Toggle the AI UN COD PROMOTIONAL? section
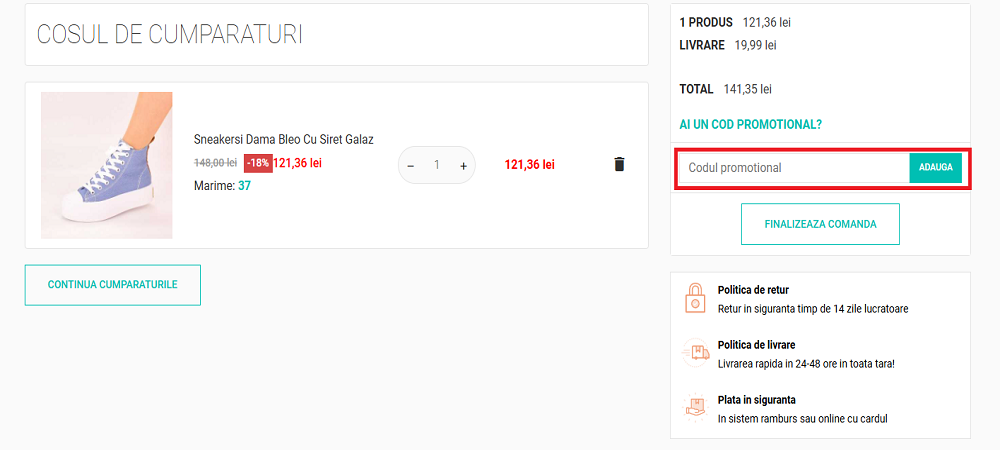The image size is (1000, 450). coord(750,125)
